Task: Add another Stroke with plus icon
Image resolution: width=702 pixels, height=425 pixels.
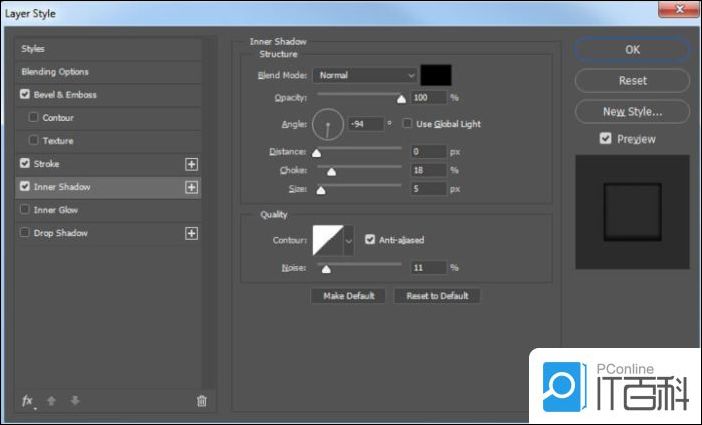Action: (192, 164)
